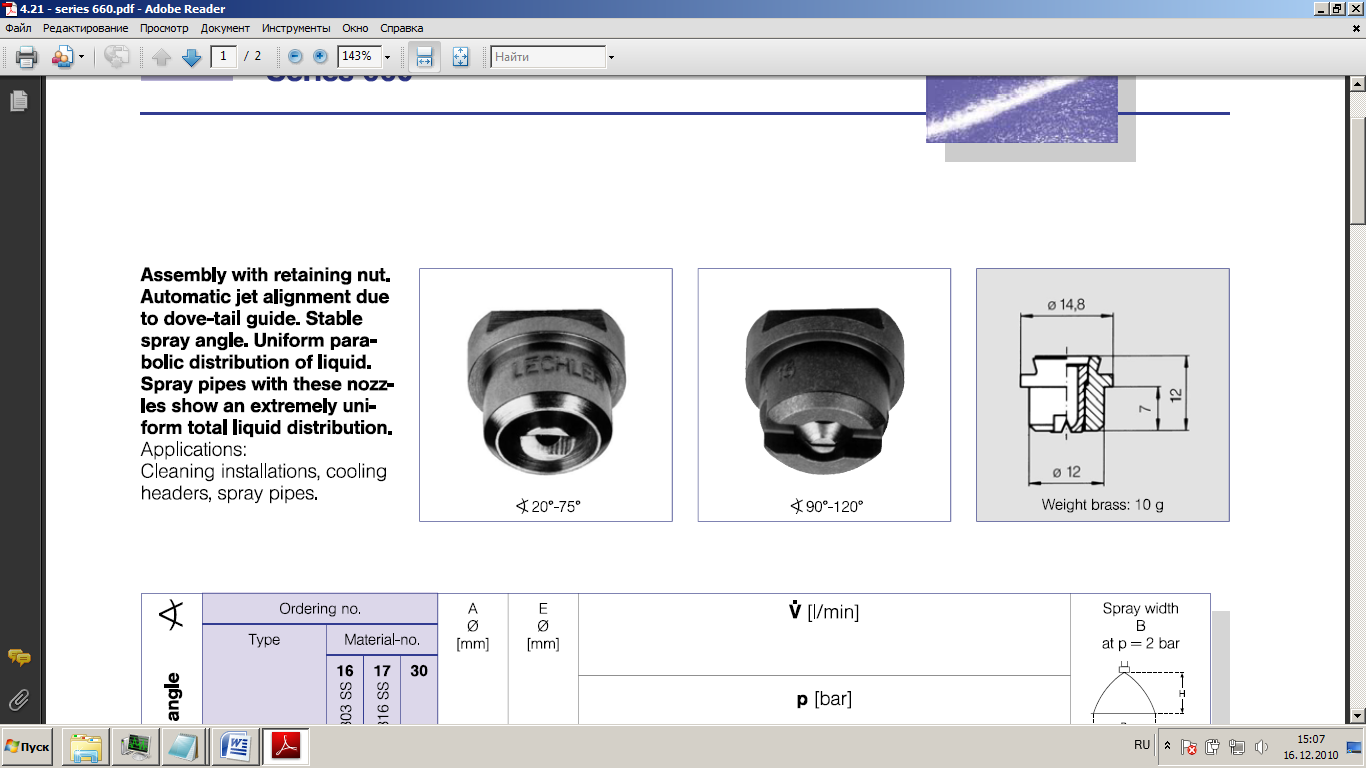Image resolution: width=1366 pixels, height=768 pixels.
Task: Zoom in with the plus button
Action: [x=320, y=57]
